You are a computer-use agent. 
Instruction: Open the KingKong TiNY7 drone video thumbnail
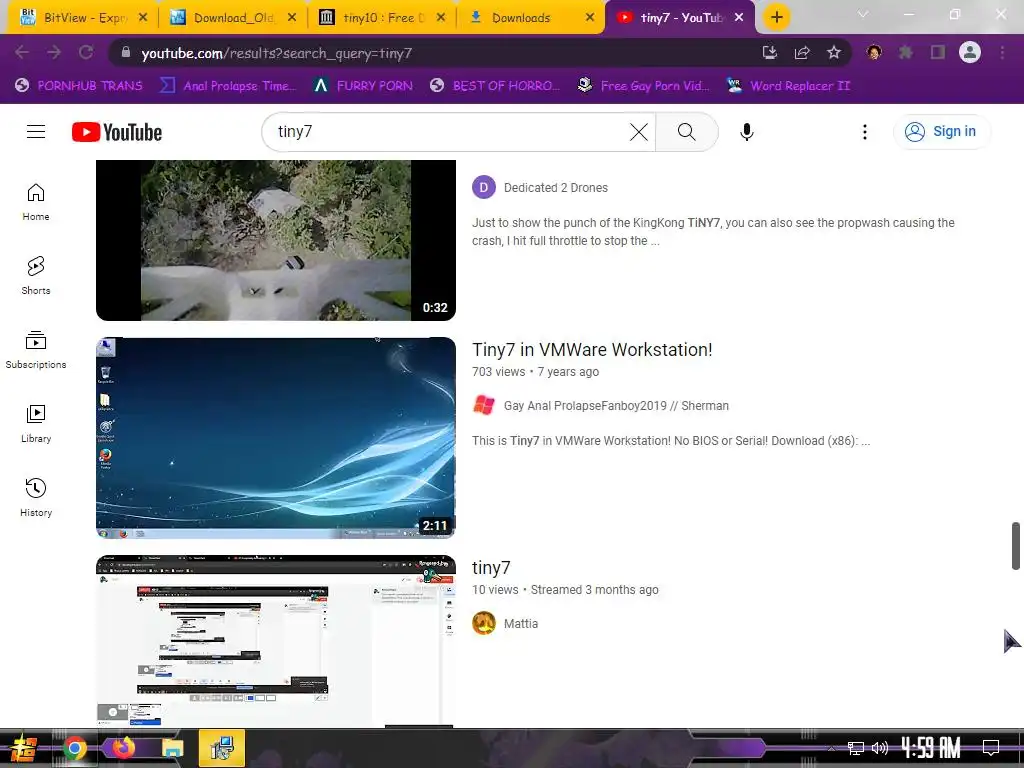(276, 240)
